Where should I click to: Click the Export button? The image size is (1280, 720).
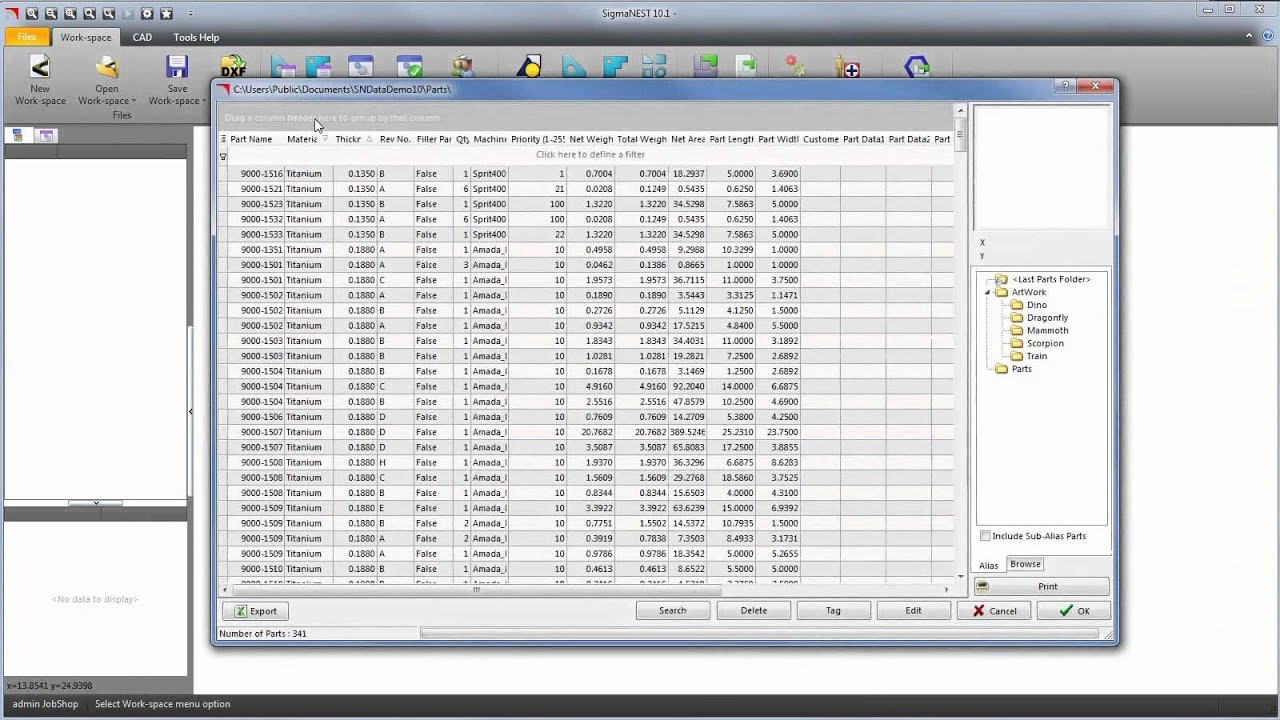point(255,611)
